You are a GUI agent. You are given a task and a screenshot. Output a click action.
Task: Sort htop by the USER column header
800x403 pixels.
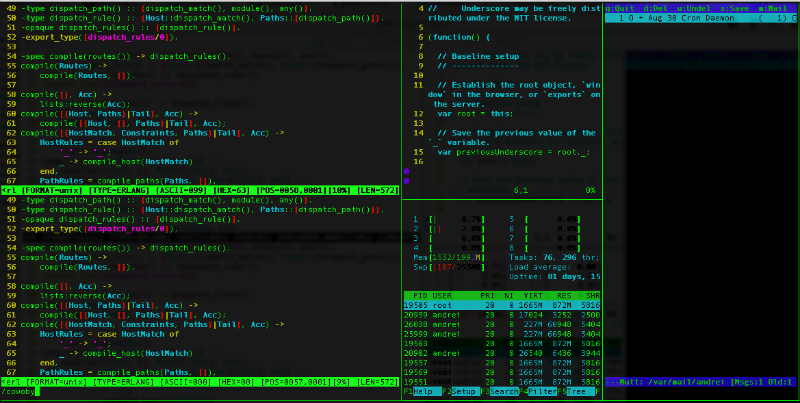pyautogui.click(x=442, y=295)
